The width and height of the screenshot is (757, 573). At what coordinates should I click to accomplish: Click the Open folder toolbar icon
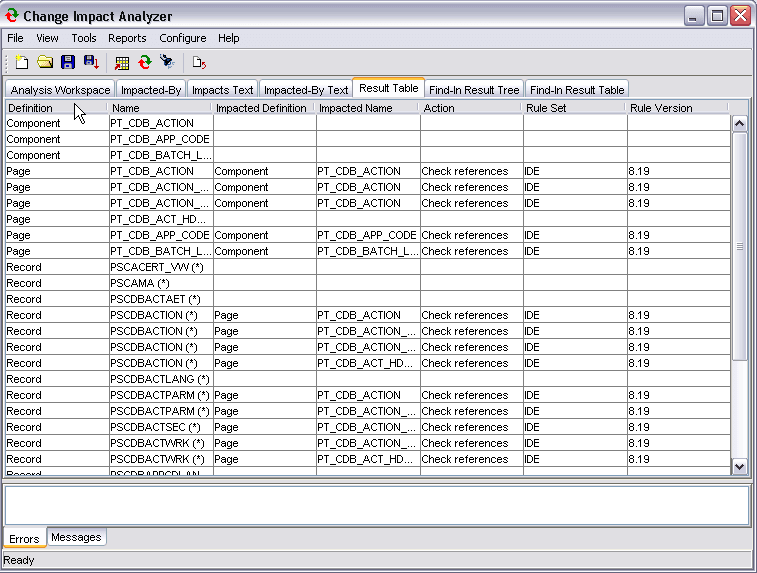click(45, 62)
